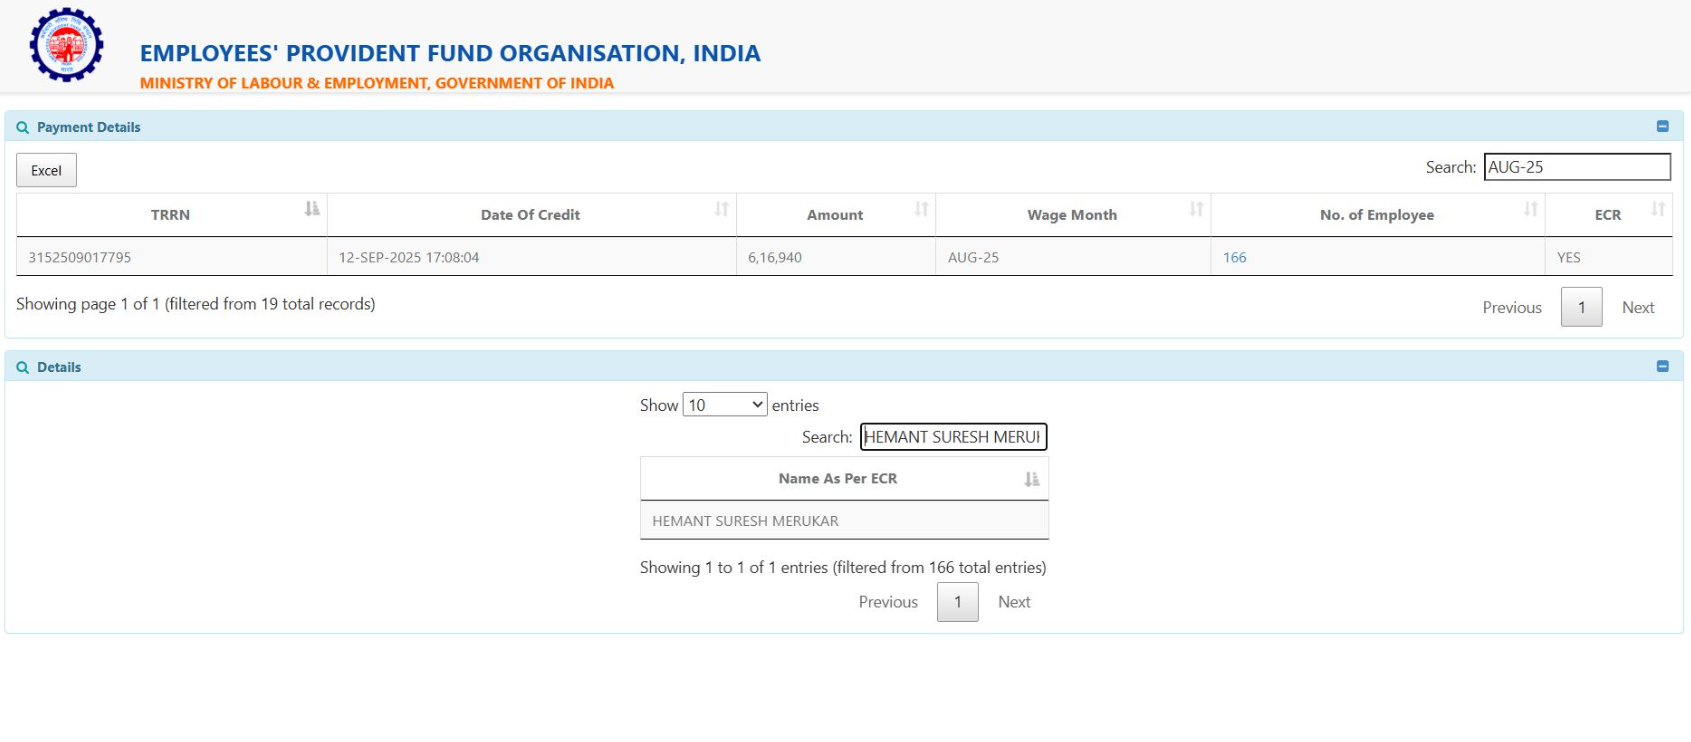Sort by No. of Employee column
The height and width of the screenshot is (742, 1691).
coord(1378,215)
